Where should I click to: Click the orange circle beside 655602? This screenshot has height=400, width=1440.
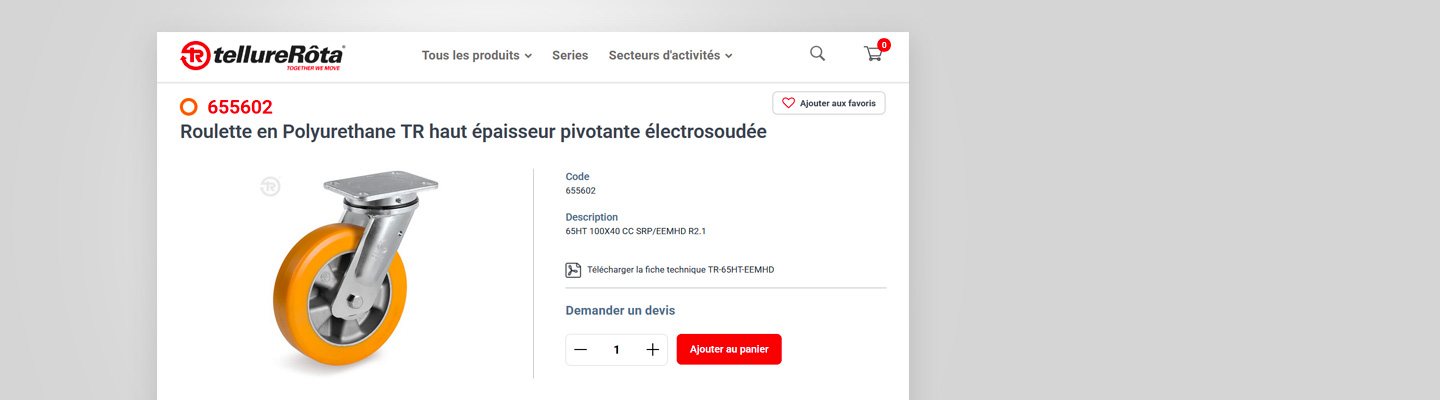pos(189,107)
